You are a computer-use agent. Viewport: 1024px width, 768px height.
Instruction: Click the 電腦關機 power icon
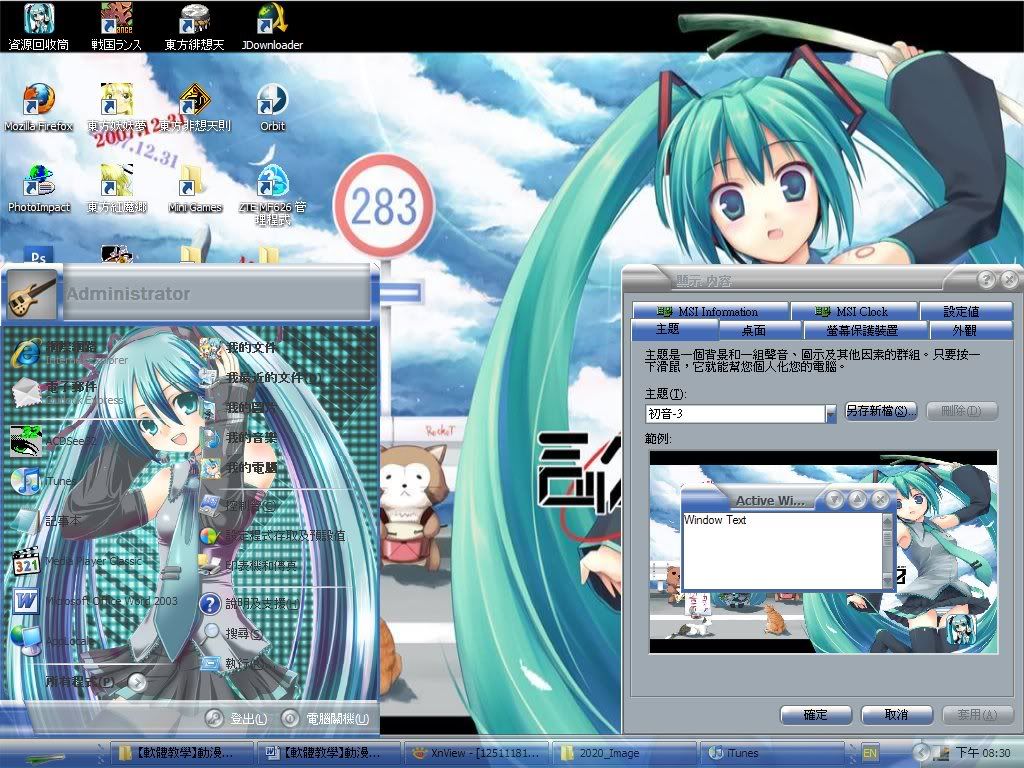[x=290, y=718]
